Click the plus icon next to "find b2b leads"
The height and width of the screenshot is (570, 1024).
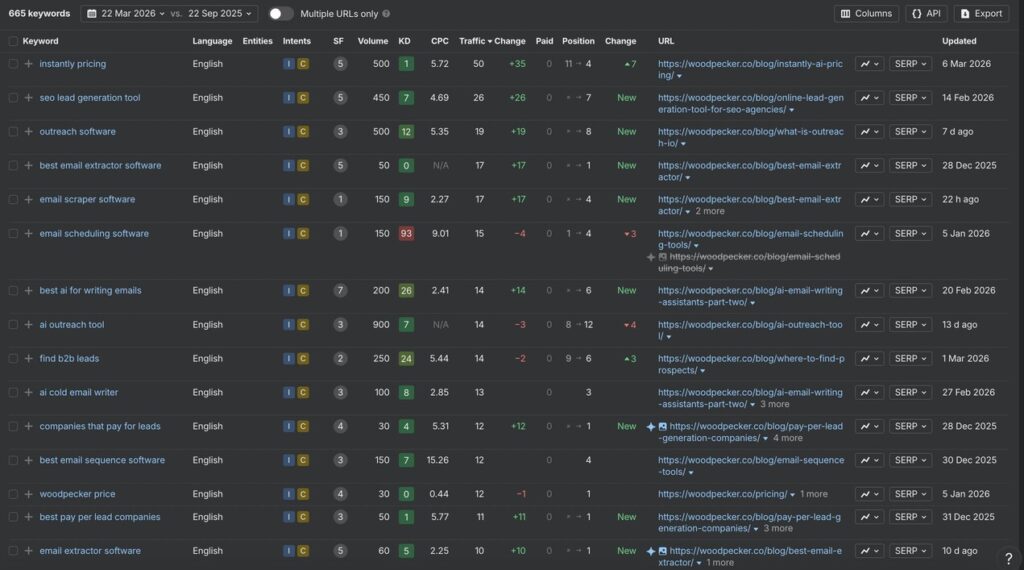[29, 359]
